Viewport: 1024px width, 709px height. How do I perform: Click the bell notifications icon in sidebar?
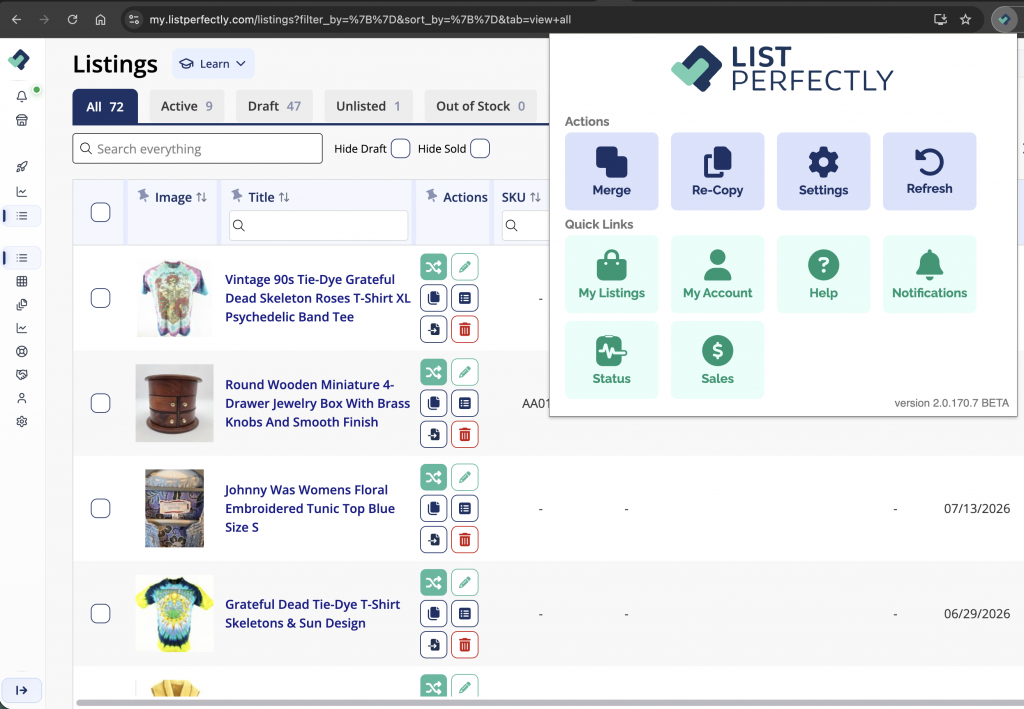[22, 97]
